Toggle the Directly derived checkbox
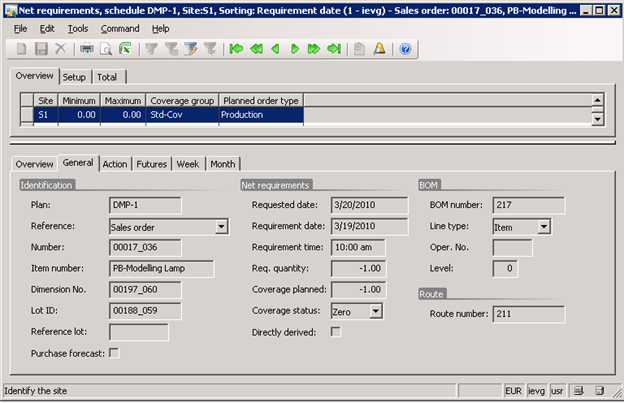The height and width of the screenshot is (403, 624). point(336,332)
